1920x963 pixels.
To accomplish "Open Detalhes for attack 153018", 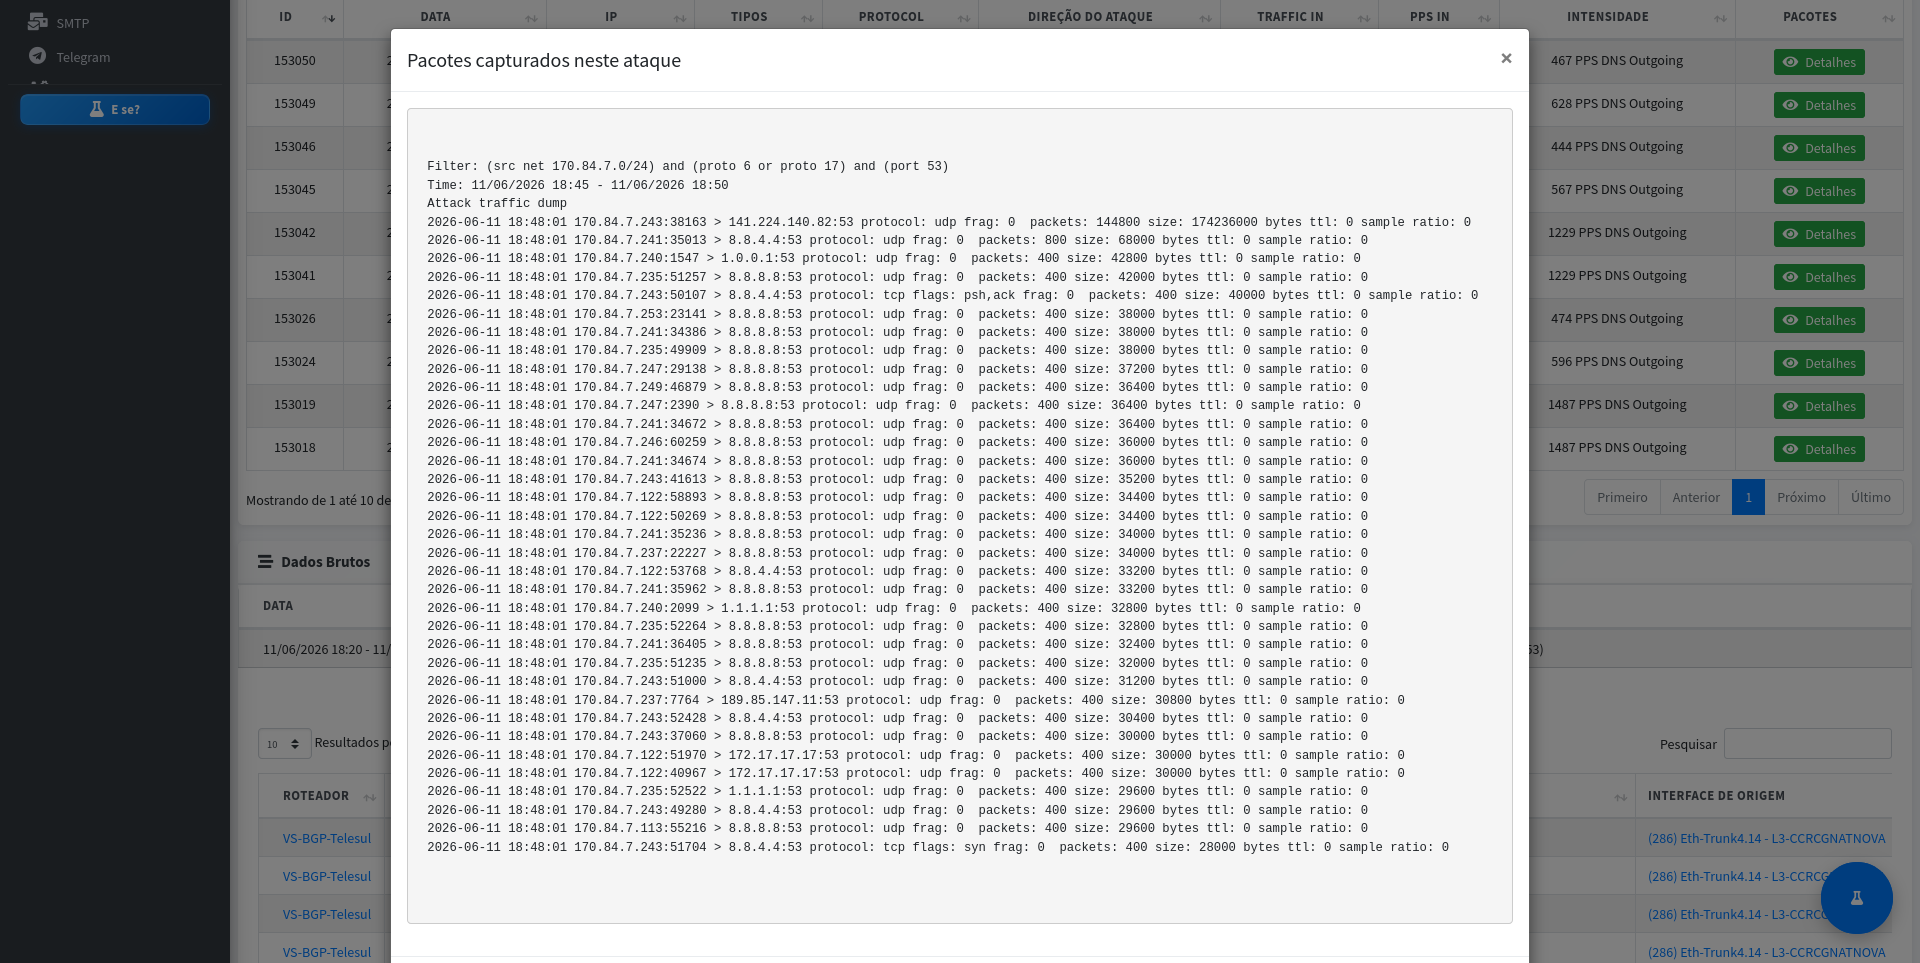I will click(x=1819, y=449).
